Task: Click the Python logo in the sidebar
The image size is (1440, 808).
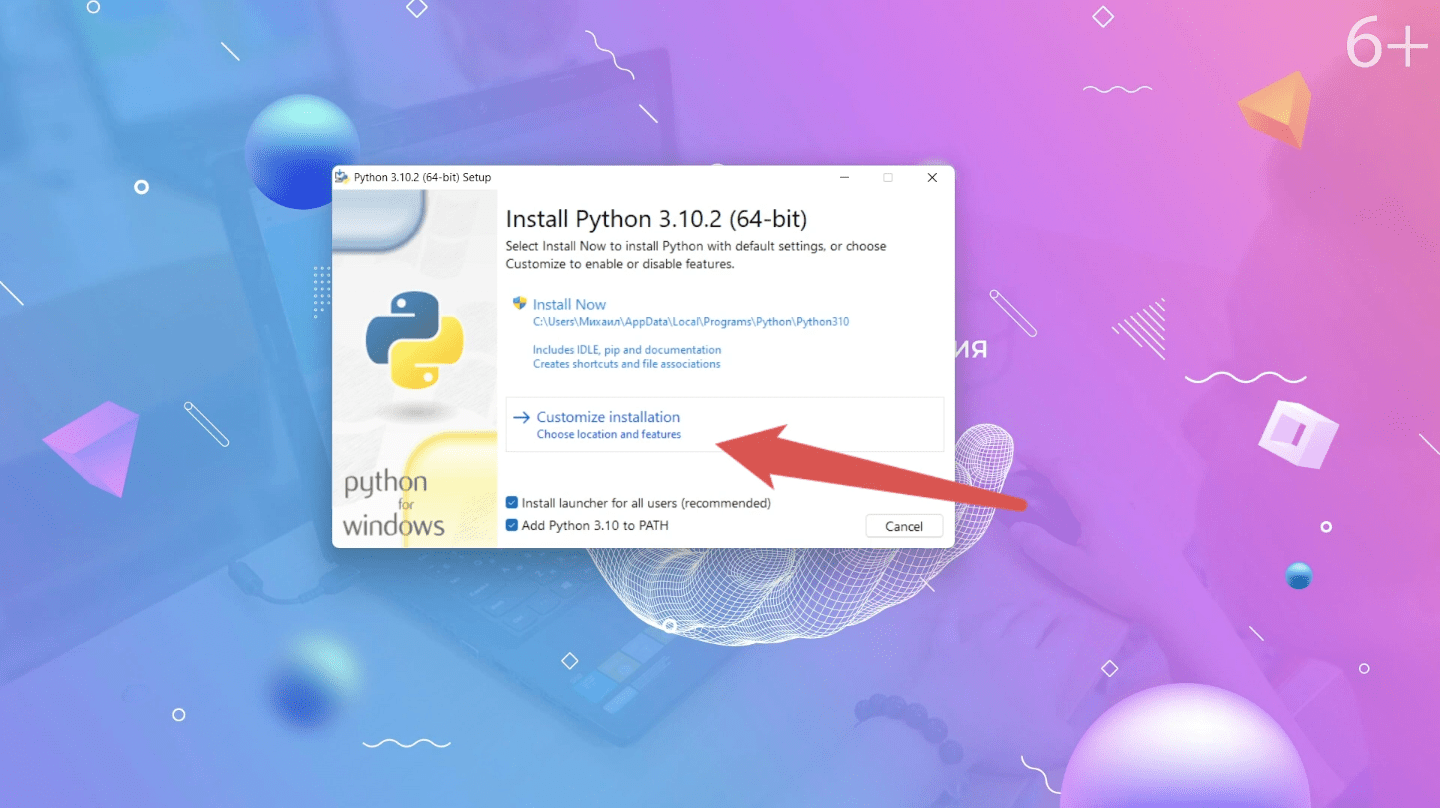Action: [414, 340]
